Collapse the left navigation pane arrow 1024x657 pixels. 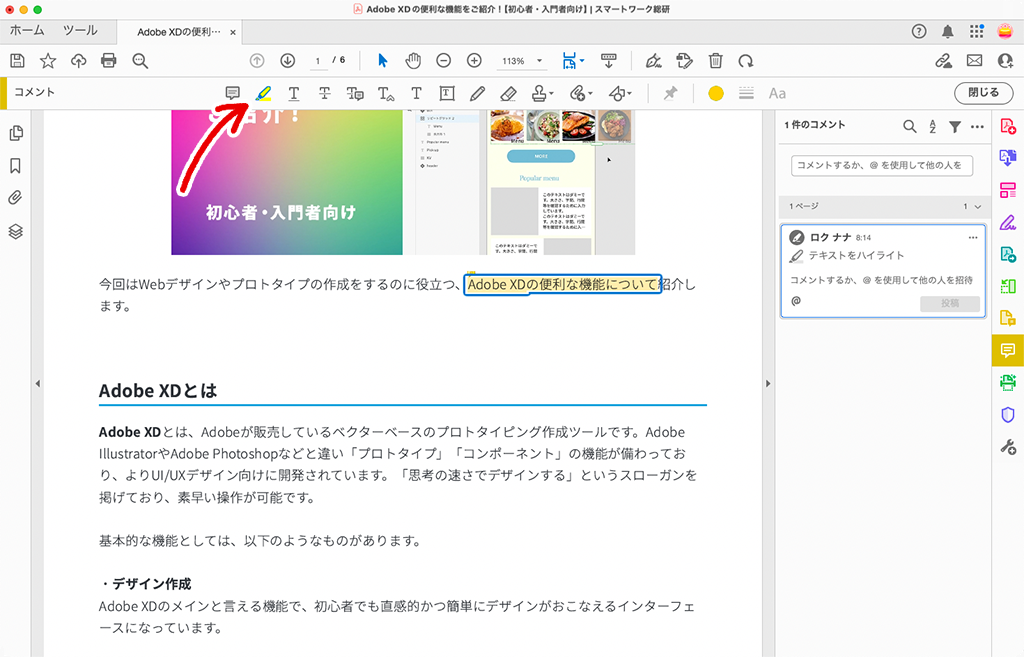pyautogui.click(x=38, y=383)
